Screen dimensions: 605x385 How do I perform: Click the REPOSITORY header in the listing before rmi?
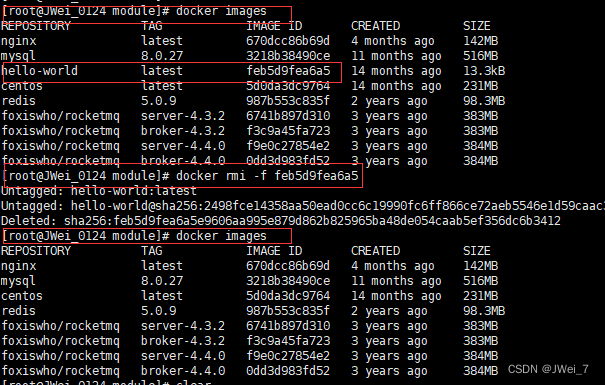tap(36, 26)
